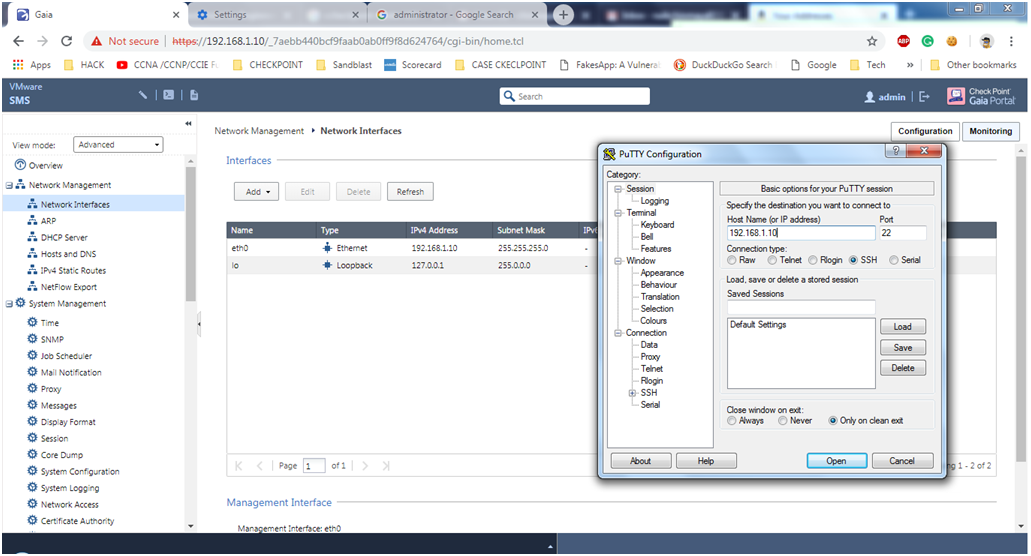Collapse the Window category in PuTTY
The image size is (1031, 556).
[618, 261]
